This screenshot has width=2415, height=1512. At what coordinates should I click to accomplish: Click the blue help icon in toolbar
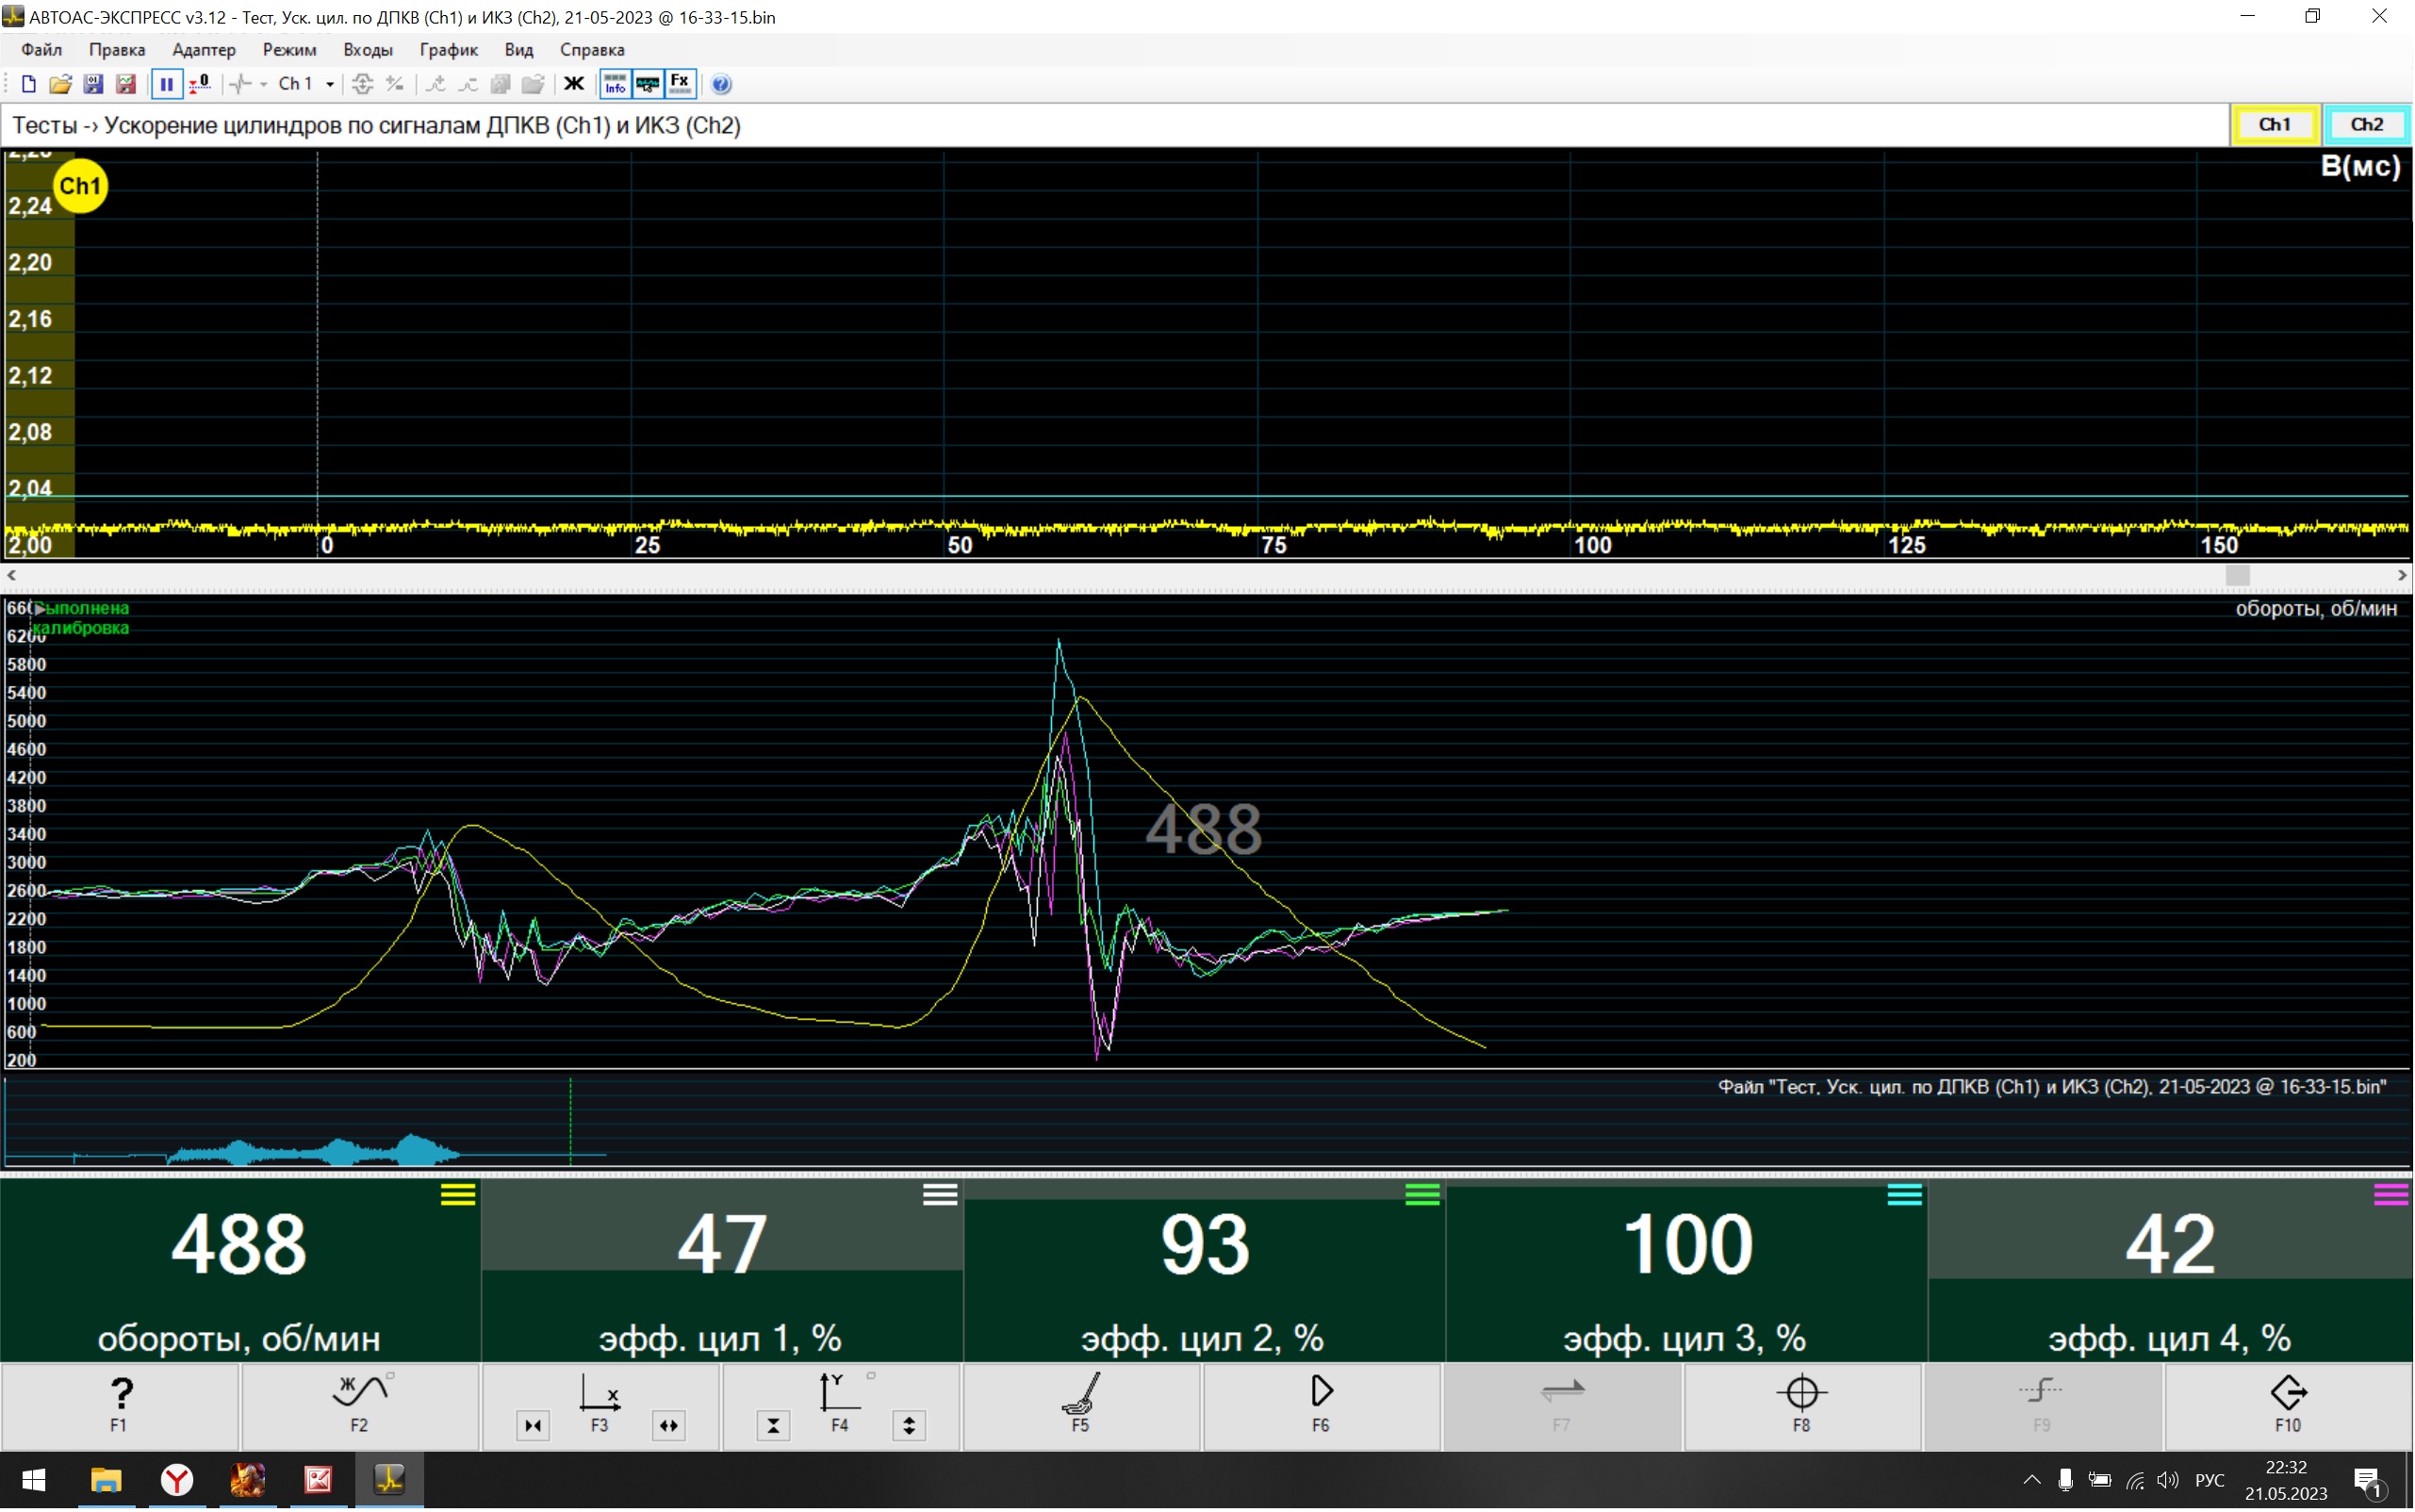(x=721, y=84)
